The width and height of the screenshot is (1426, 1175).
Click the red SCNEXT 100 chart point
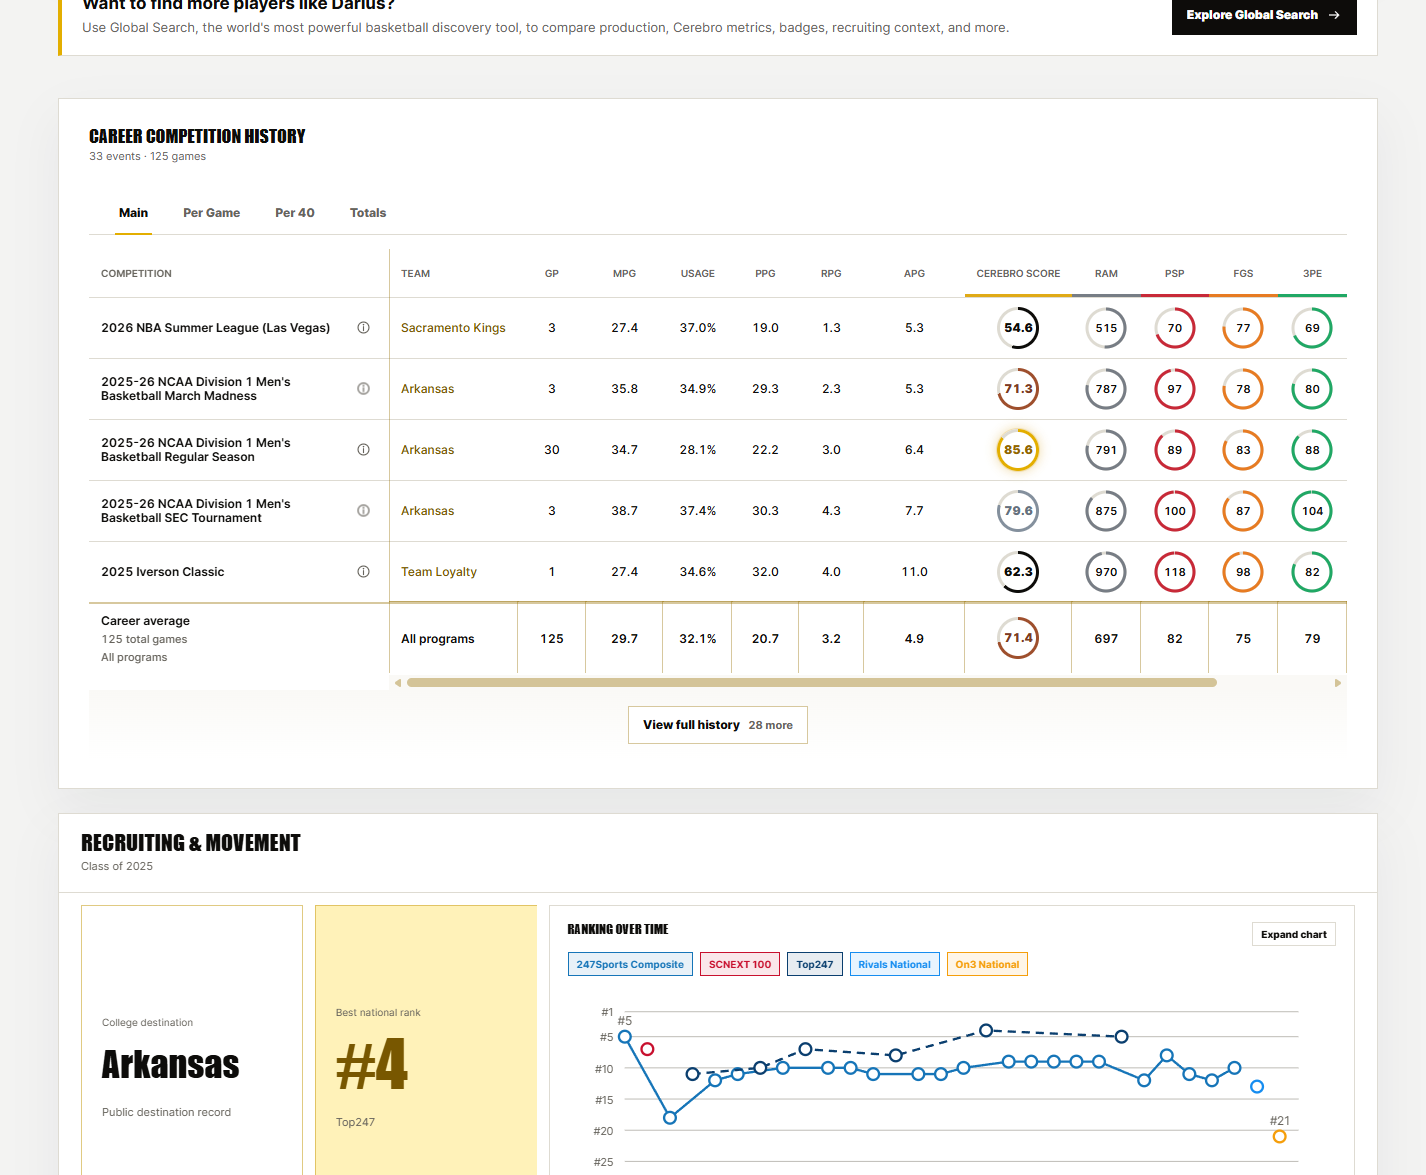pyautogui.click(x=647, y=1049)
